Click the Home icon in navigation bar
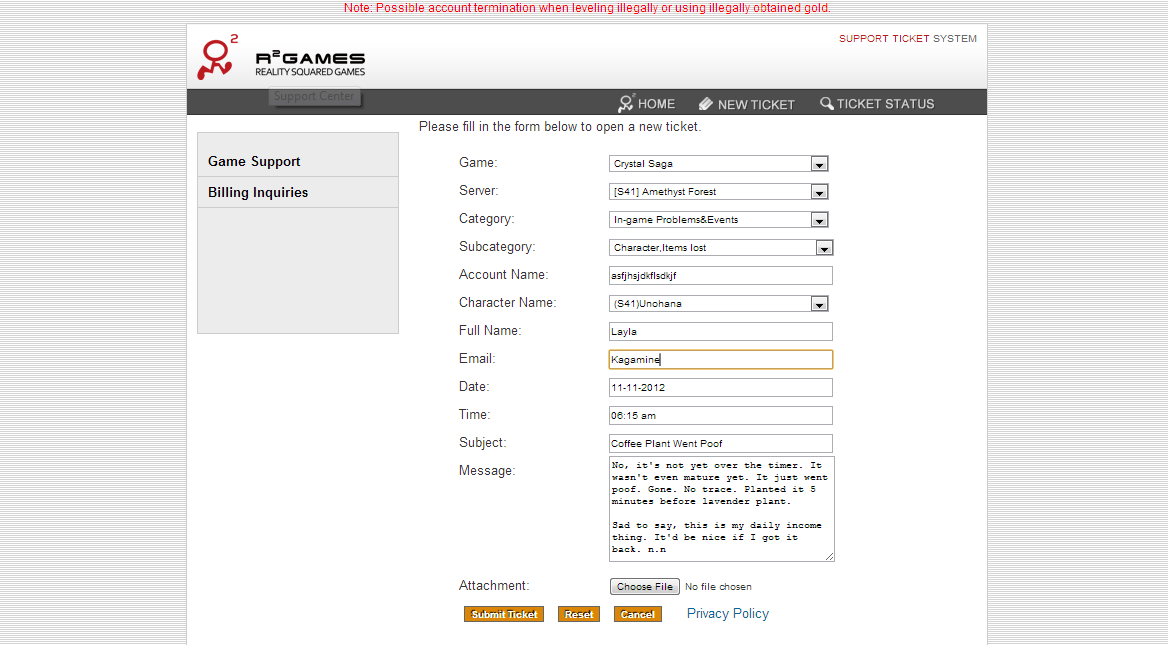The height and width of the screenshot is (645, 1168). click(x=626, y=104)
